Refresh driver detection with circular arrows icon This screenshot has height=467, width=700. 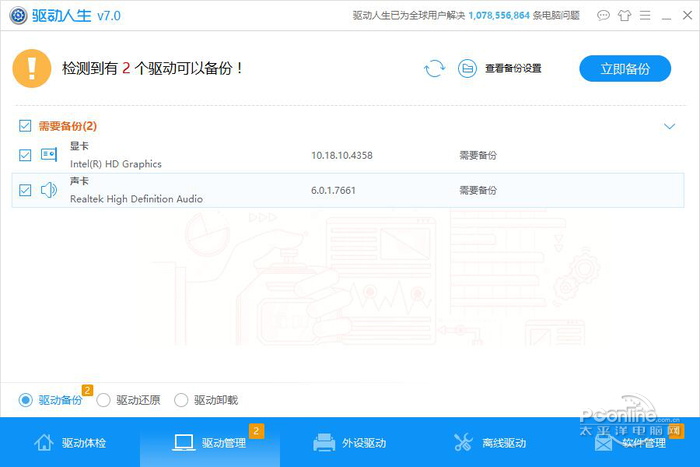click(434, 69)
